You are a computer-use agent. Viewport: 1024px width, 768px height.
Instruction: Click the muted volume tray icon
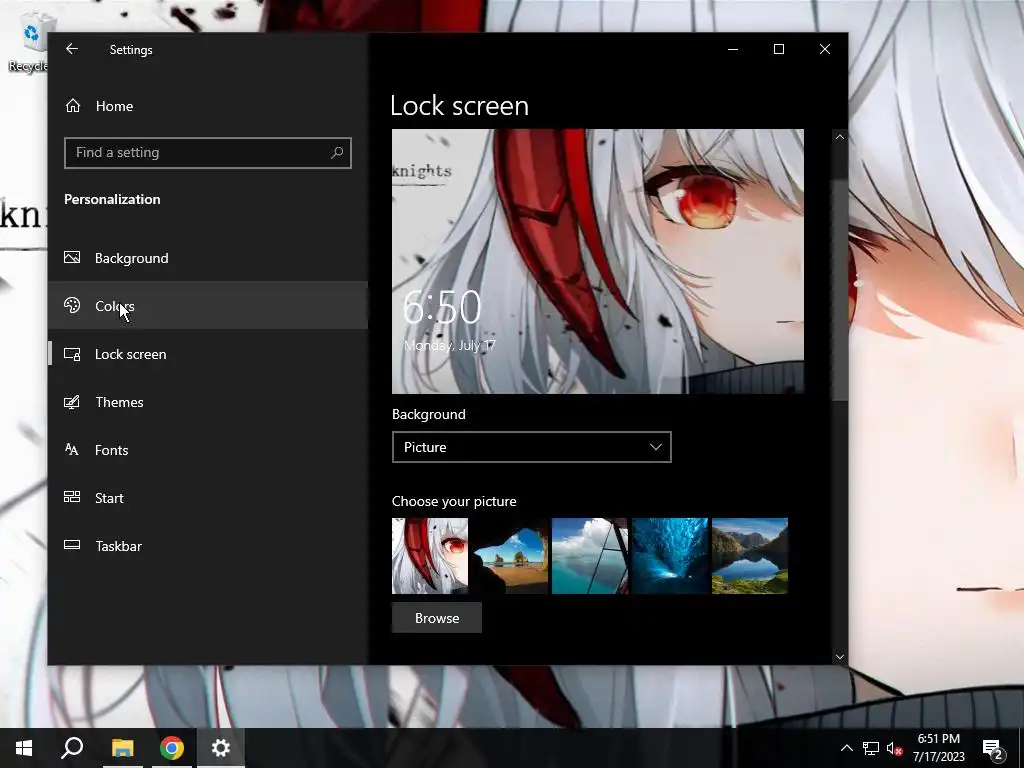(895, 748)
